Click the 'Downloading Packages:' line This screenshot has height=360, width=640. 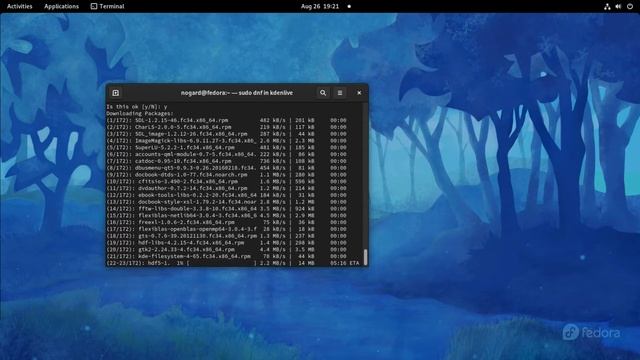point(140,113)
